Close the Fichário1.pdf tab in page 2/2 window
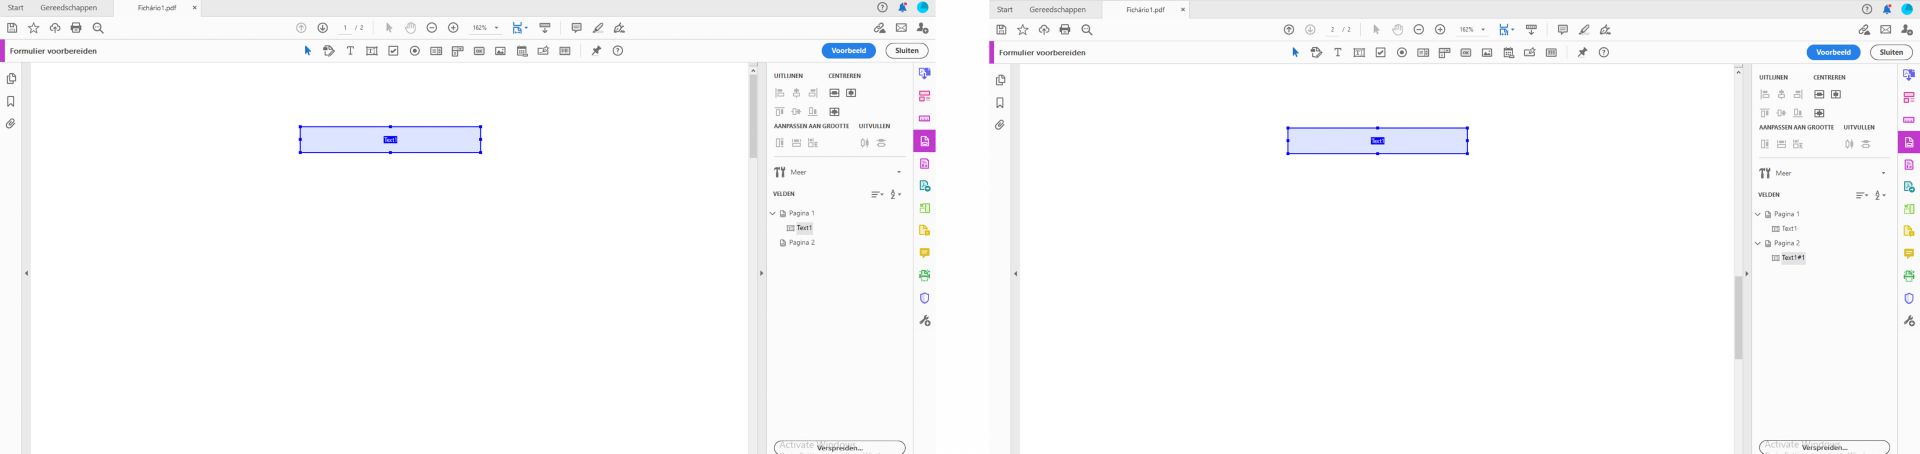The height and width of the screenshot is (454, 1920). click(1183, 9)
